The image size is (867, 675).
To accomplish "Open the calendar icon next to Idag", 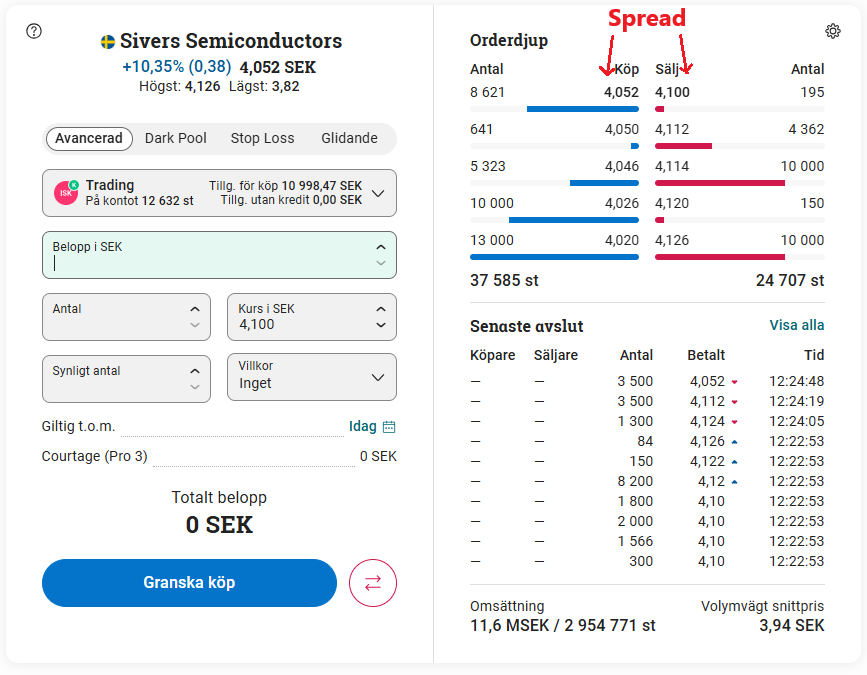I will point(389,427).
